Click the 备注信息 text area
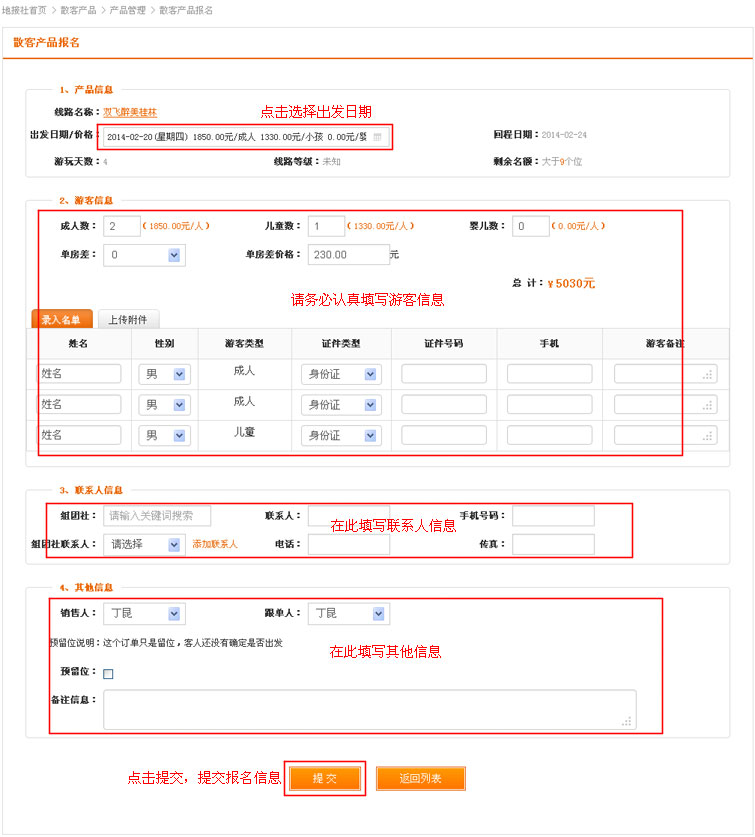Image resolution: width=755 pixels, height=837 pixels. click(x=368, y=708)
